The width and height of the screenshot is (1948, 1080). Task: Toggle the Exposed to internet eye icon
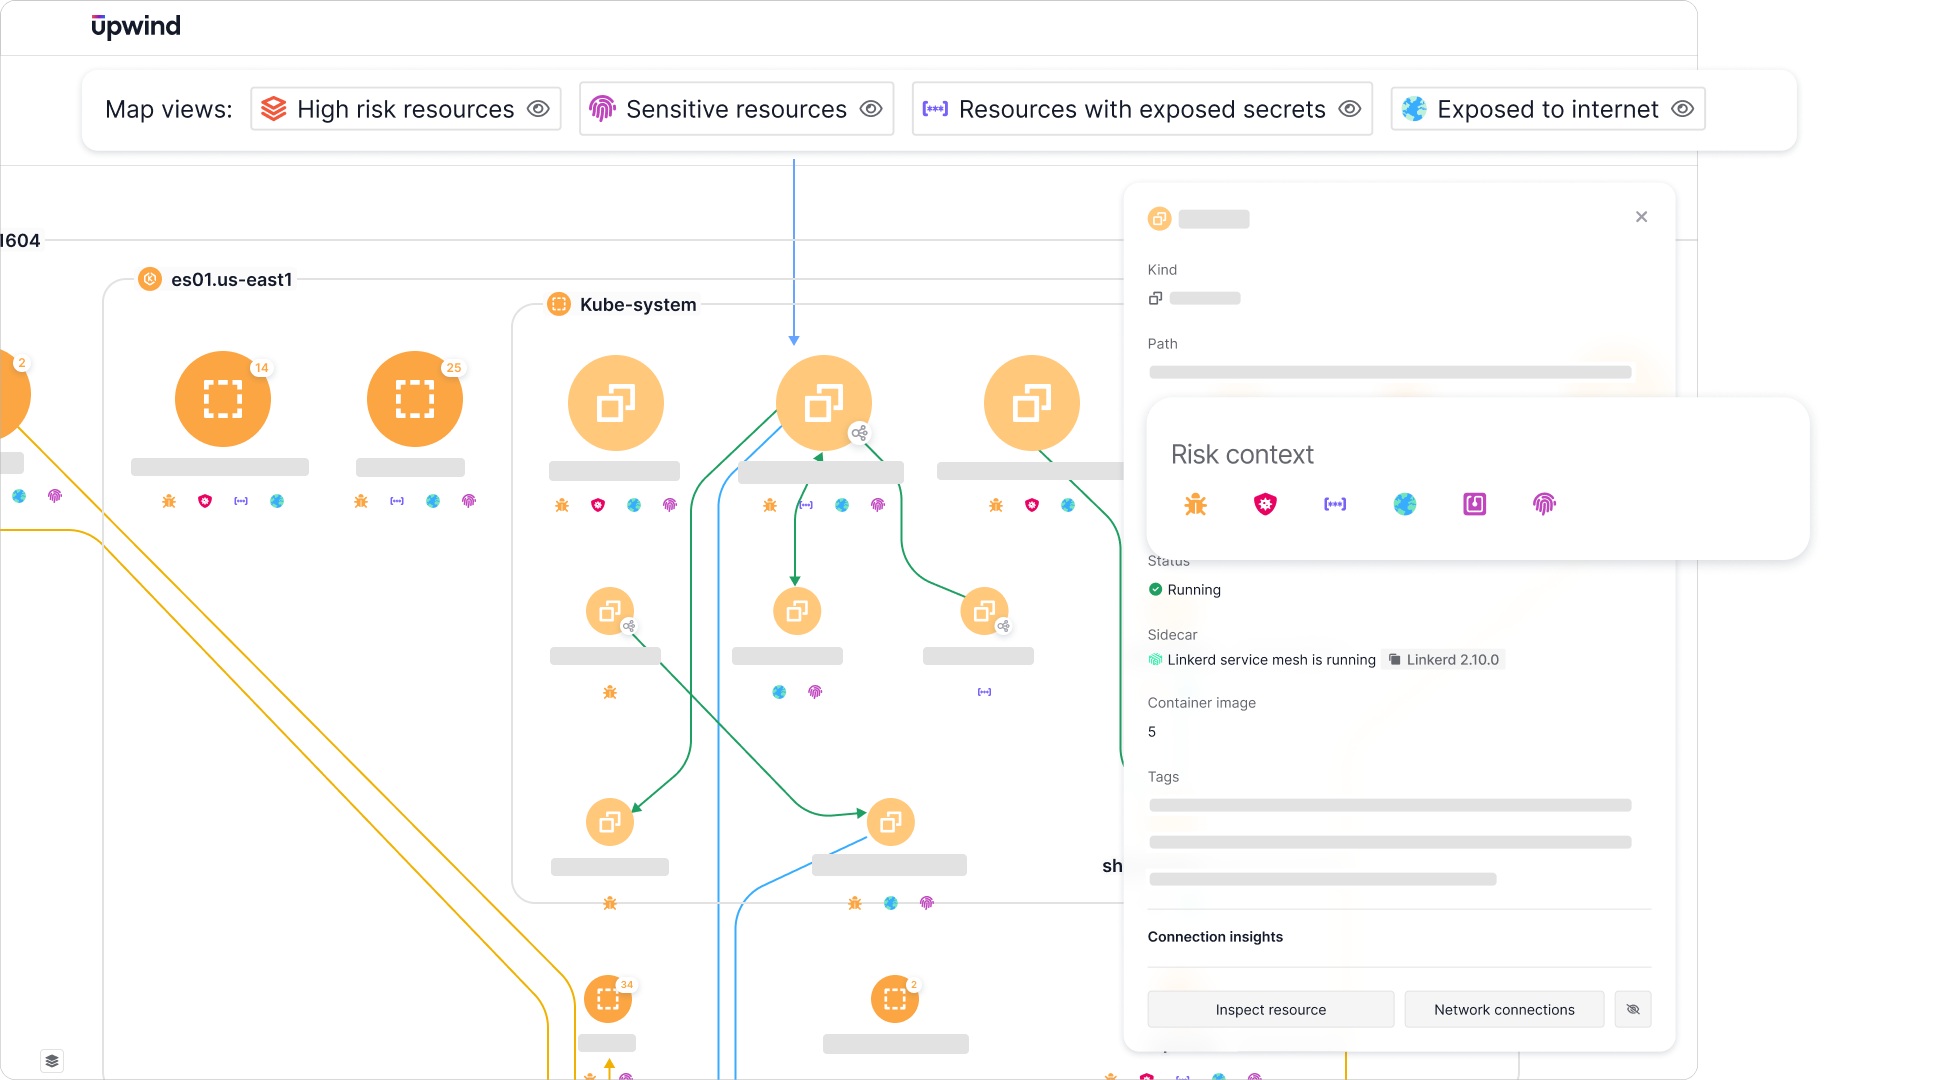[1684, 109]
